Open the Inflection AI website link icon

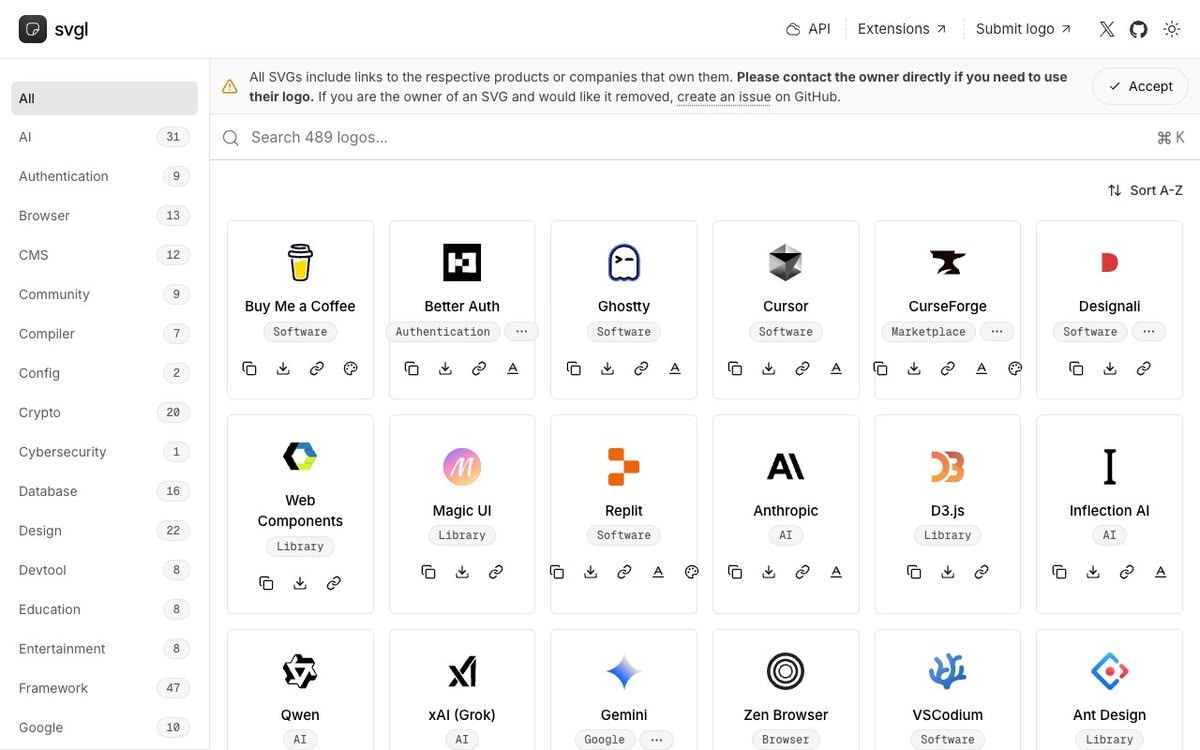pyautogui.click(x=1127, y=572)
